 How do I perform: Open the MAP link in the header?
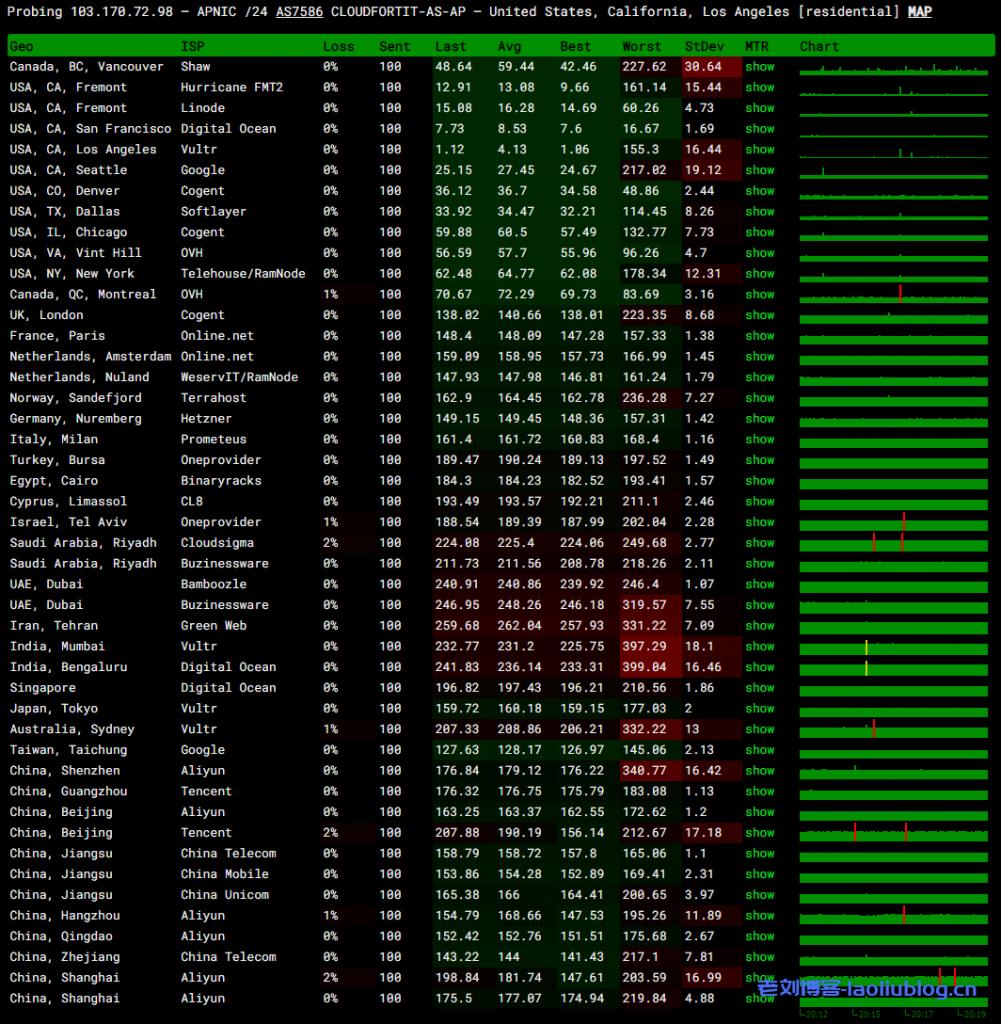click(x=919, y=12)
